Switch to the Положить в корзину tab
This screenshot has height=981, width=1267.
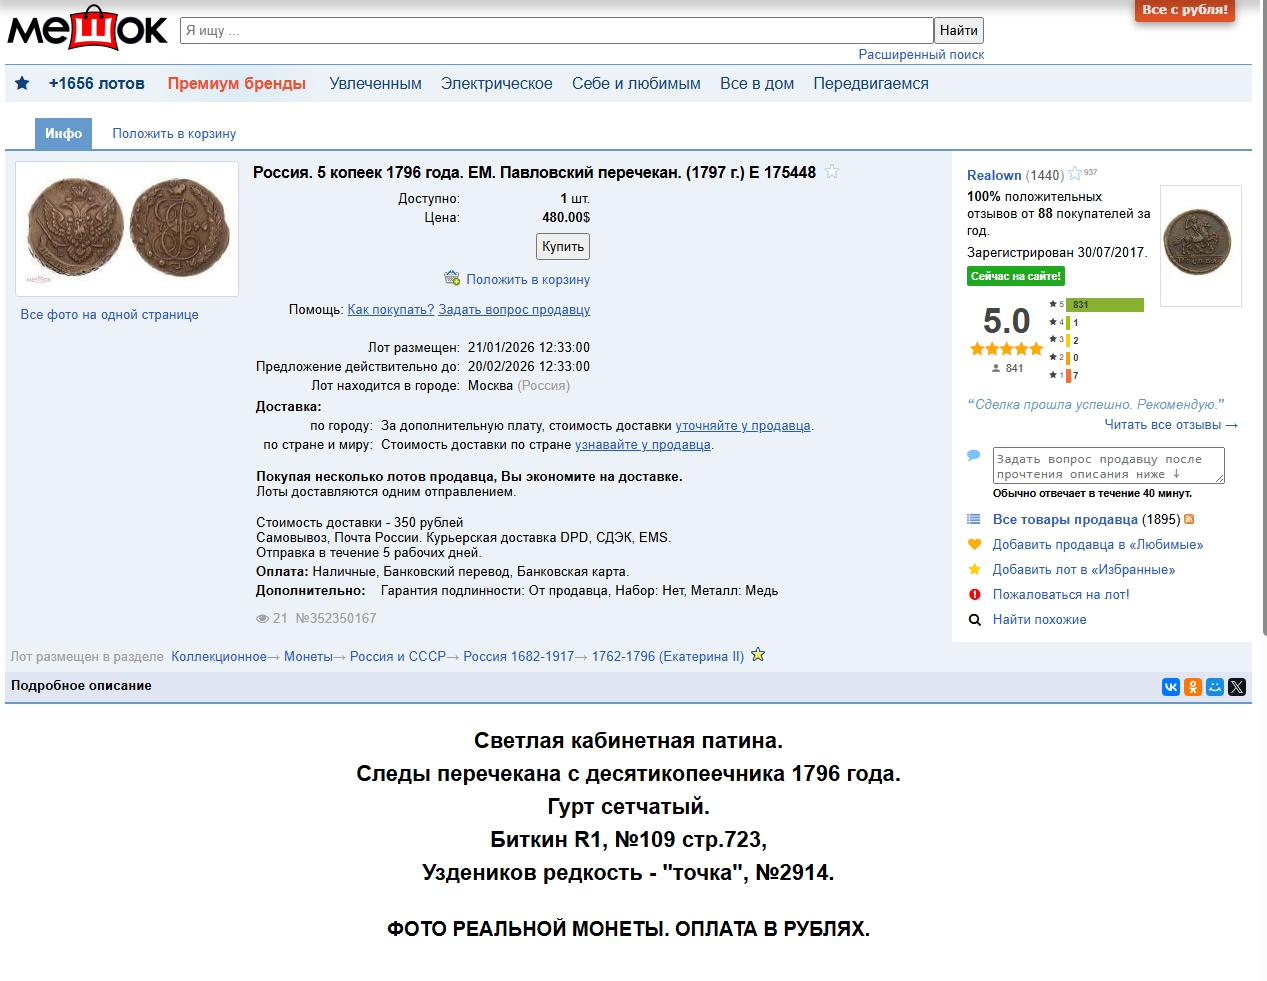(x=174, y=133)
